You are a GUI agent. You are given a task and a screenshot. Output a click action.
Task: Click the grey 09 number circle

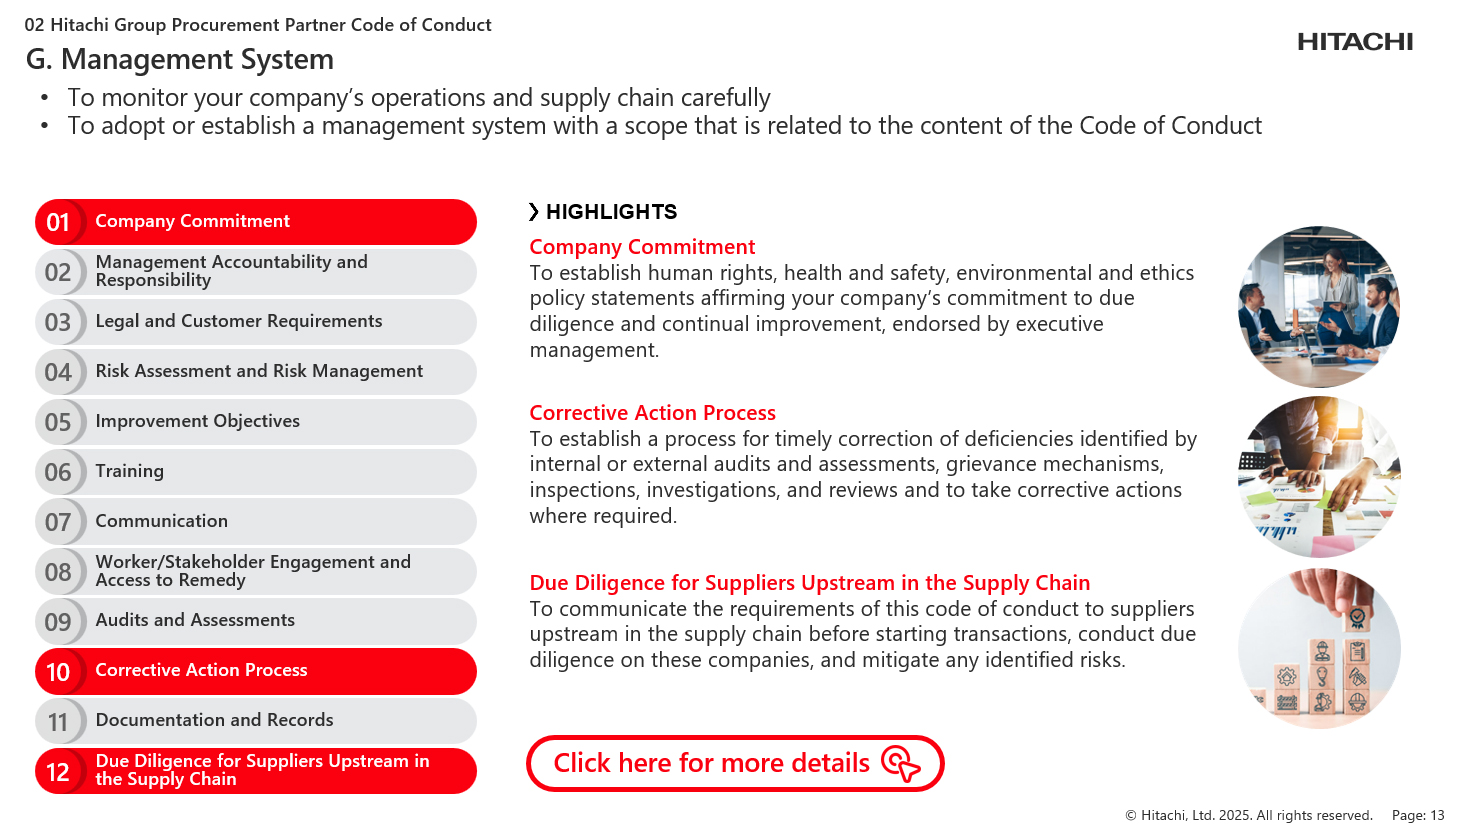(x=58, y=622)
